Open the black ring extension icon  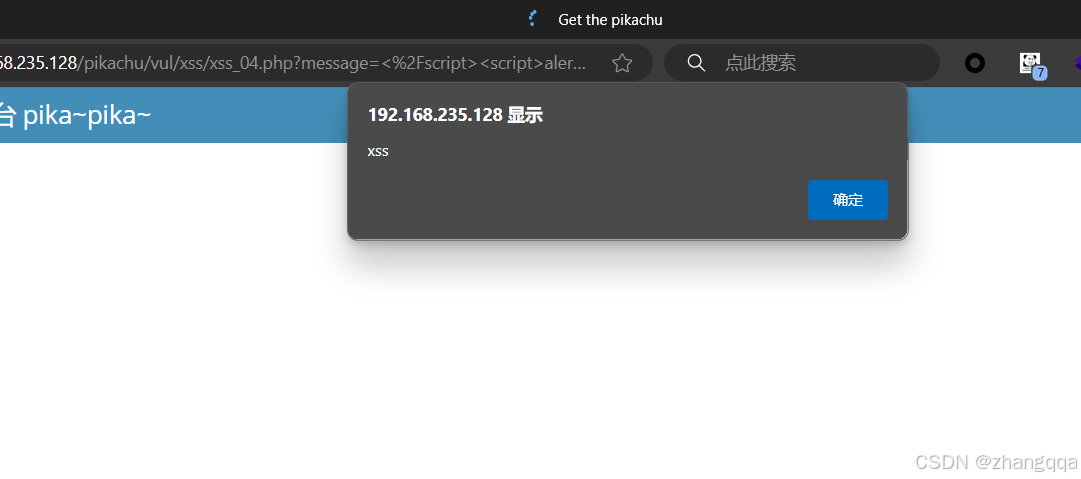coord(974,63)
